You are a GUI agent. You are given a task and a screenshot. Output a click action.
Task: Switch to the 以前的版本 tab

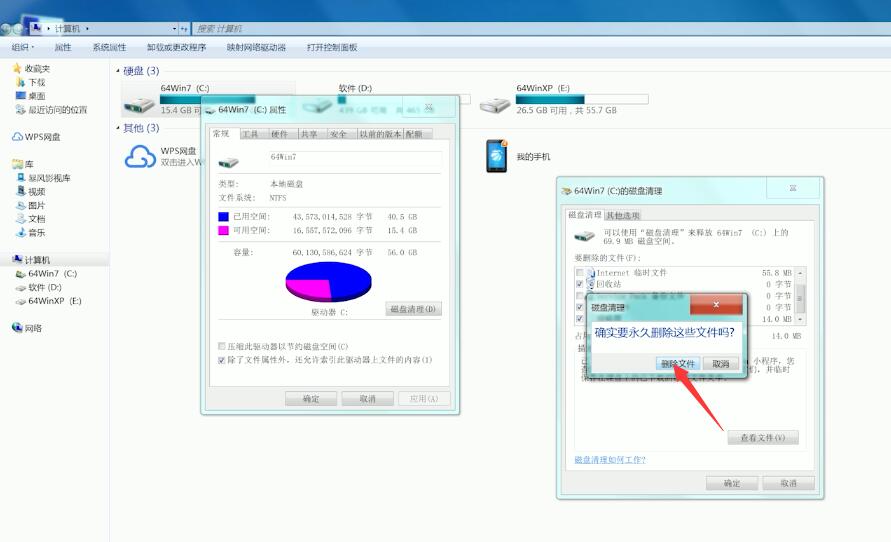click(x=380, y=134)
